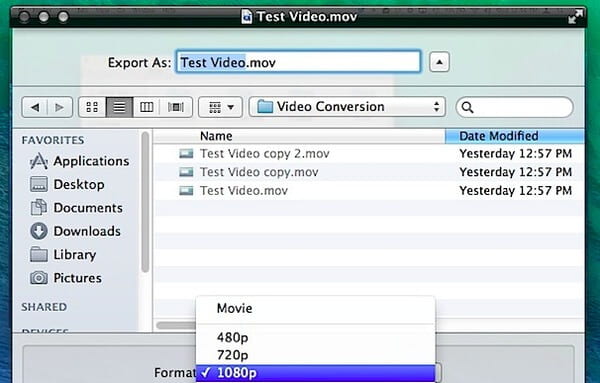This screenshot has height=383, width=600.
Task: Collapse the save dialog with the arrow button
Action: coord(439,62)
